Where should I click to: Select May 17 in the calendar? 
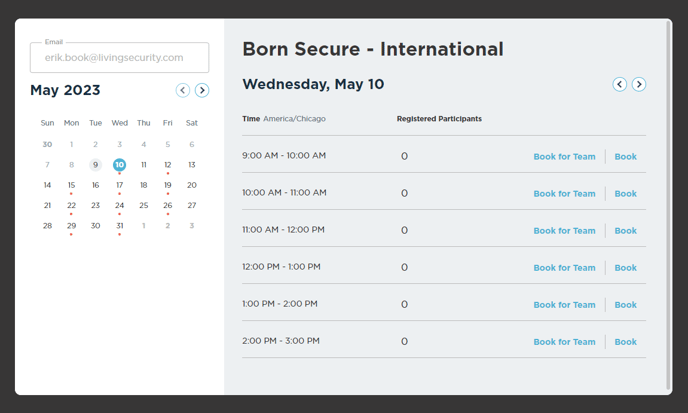(119, 185)
